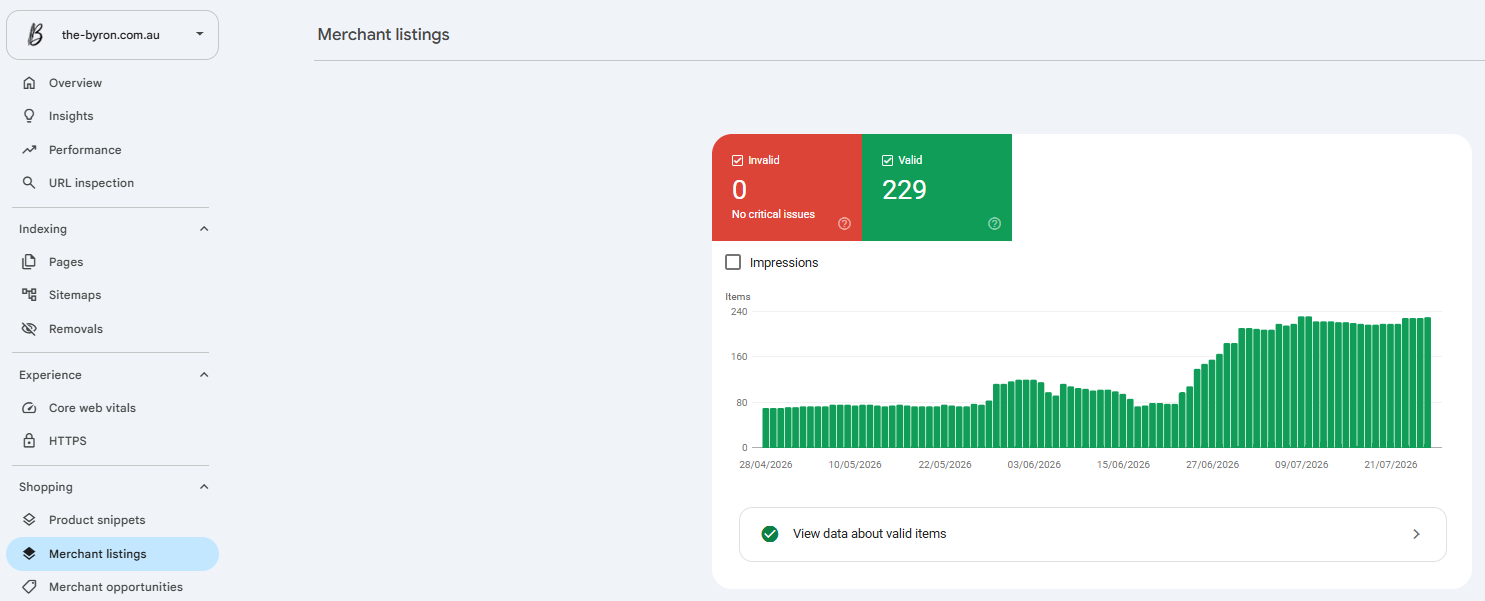Enable the Impressions checkbox
The image size is (1485, 601).
pyautogui.click(x=733, y=262)
